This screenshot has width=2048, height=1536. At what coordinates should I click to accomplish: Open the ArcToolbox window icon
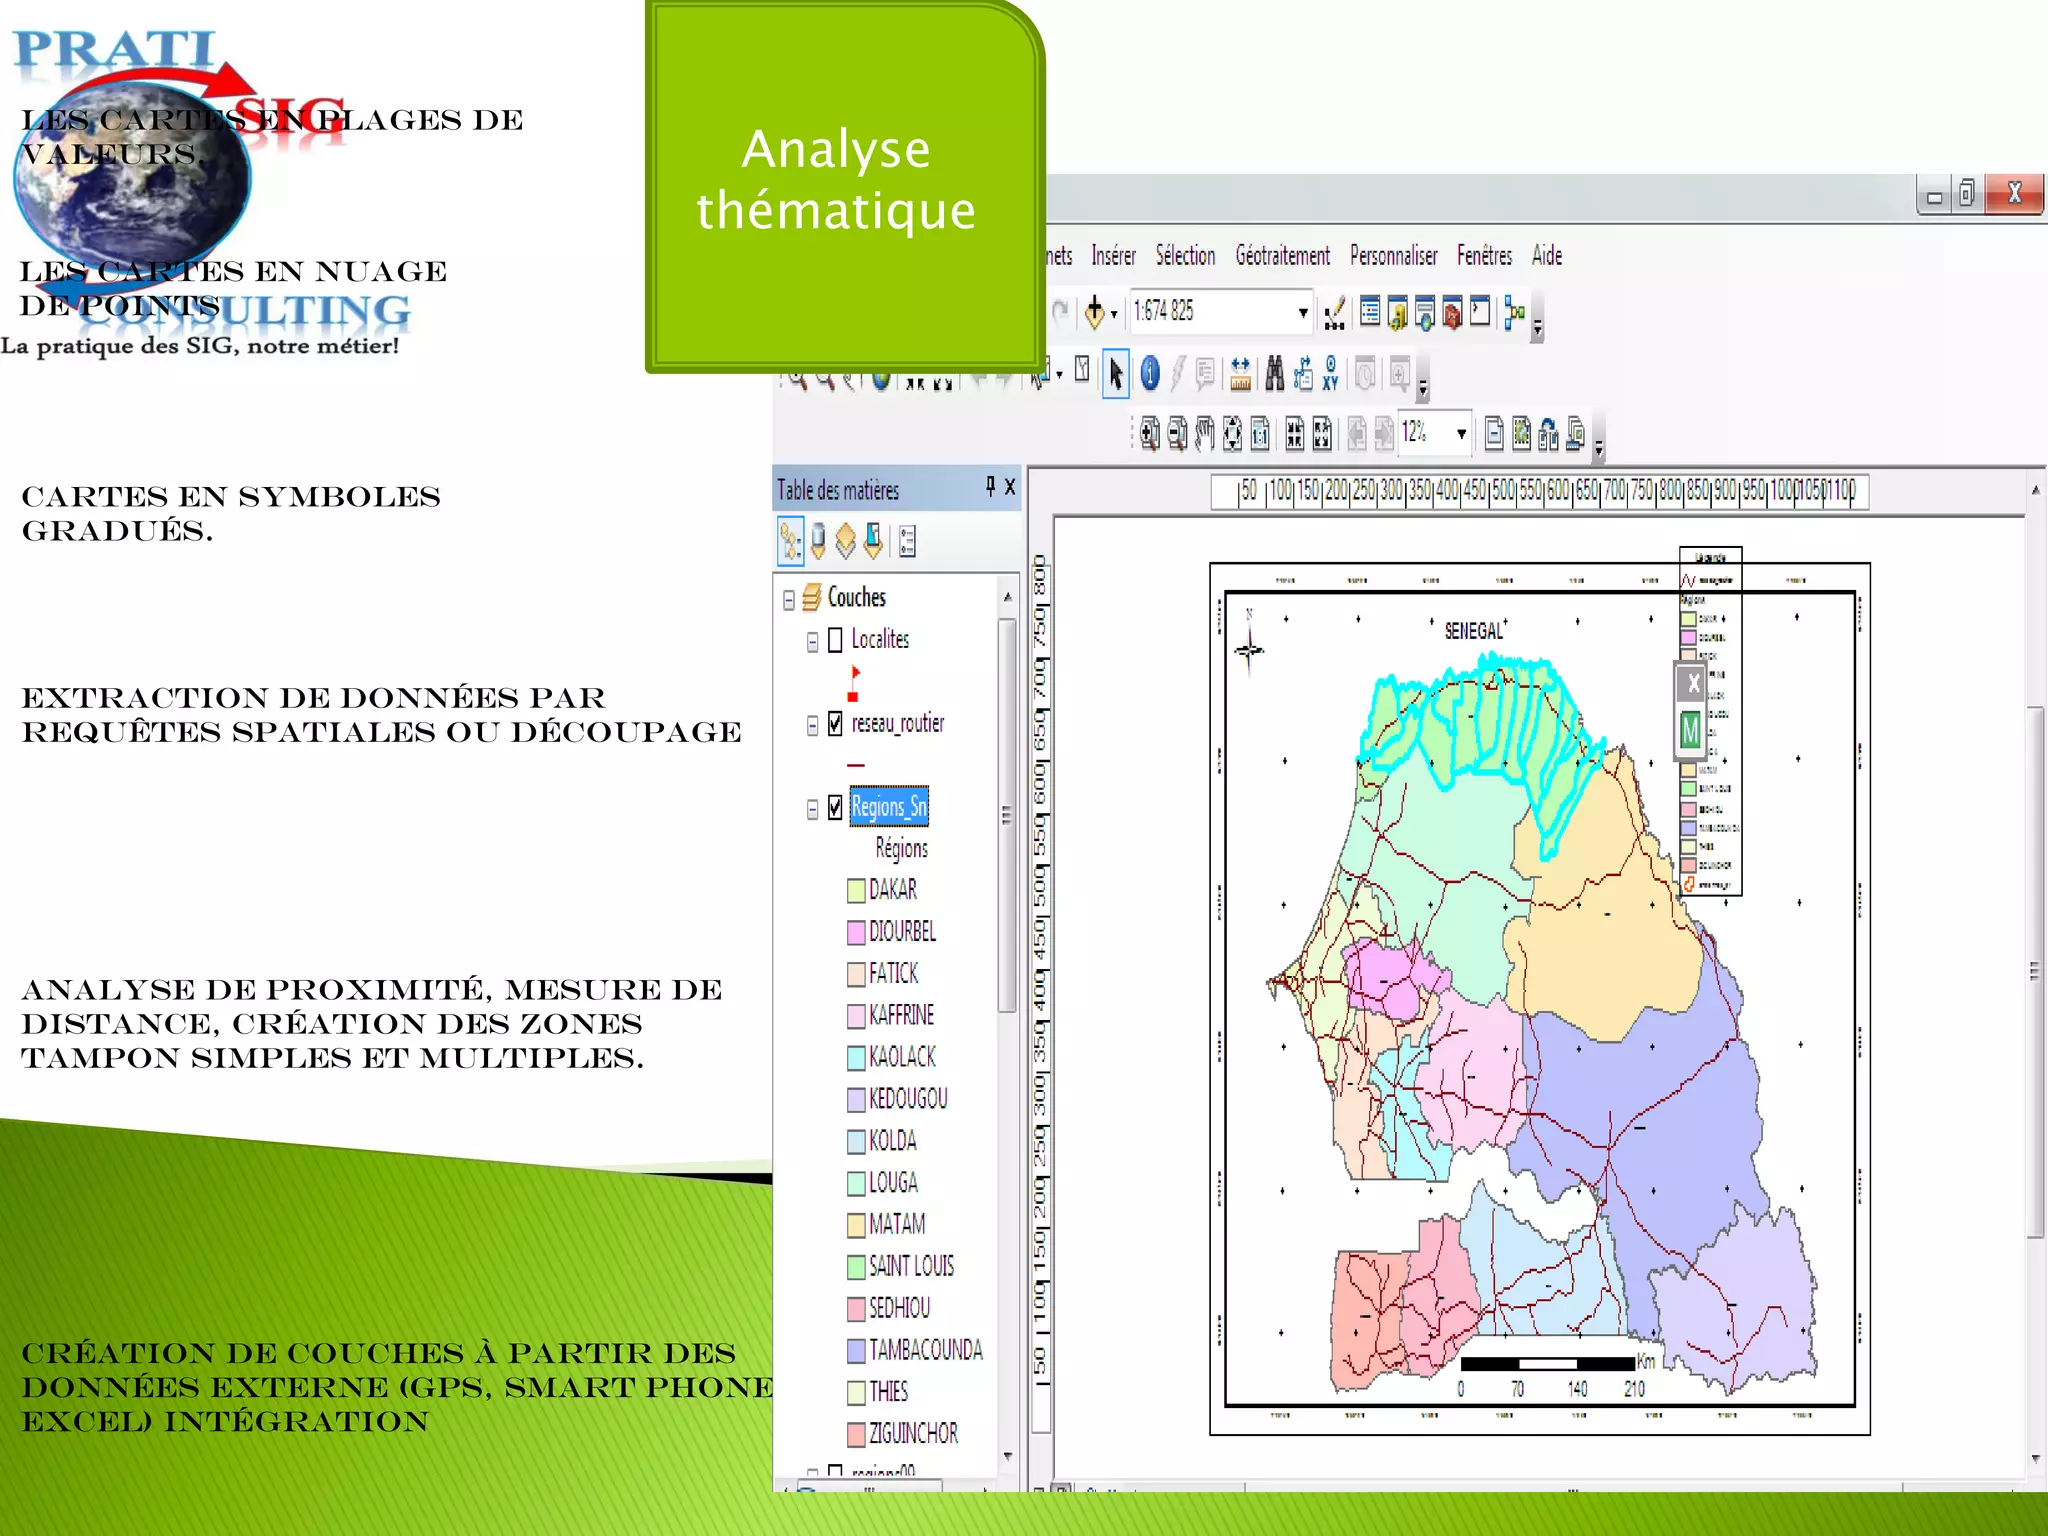coord(1452,314)
